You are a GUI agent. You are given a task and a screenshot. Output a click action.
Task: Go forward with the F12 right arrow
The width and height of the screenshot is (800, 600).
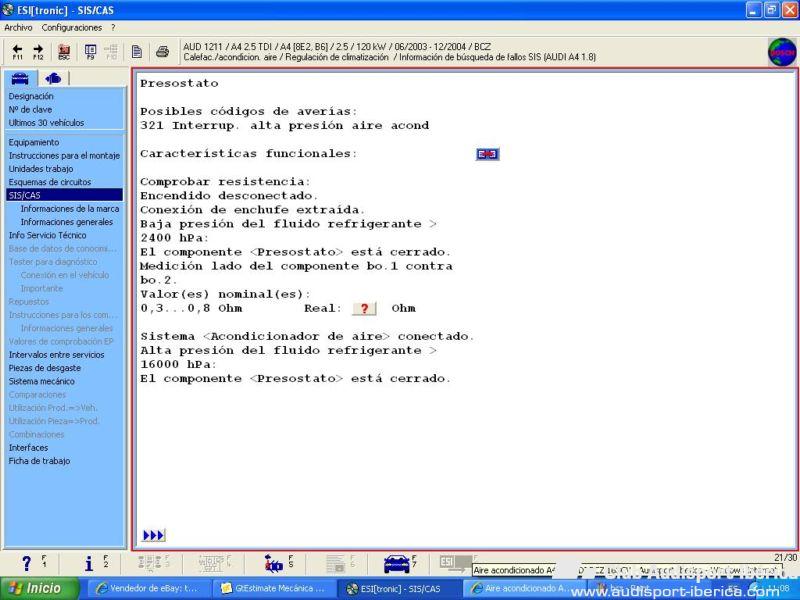[x=38, y=52]
